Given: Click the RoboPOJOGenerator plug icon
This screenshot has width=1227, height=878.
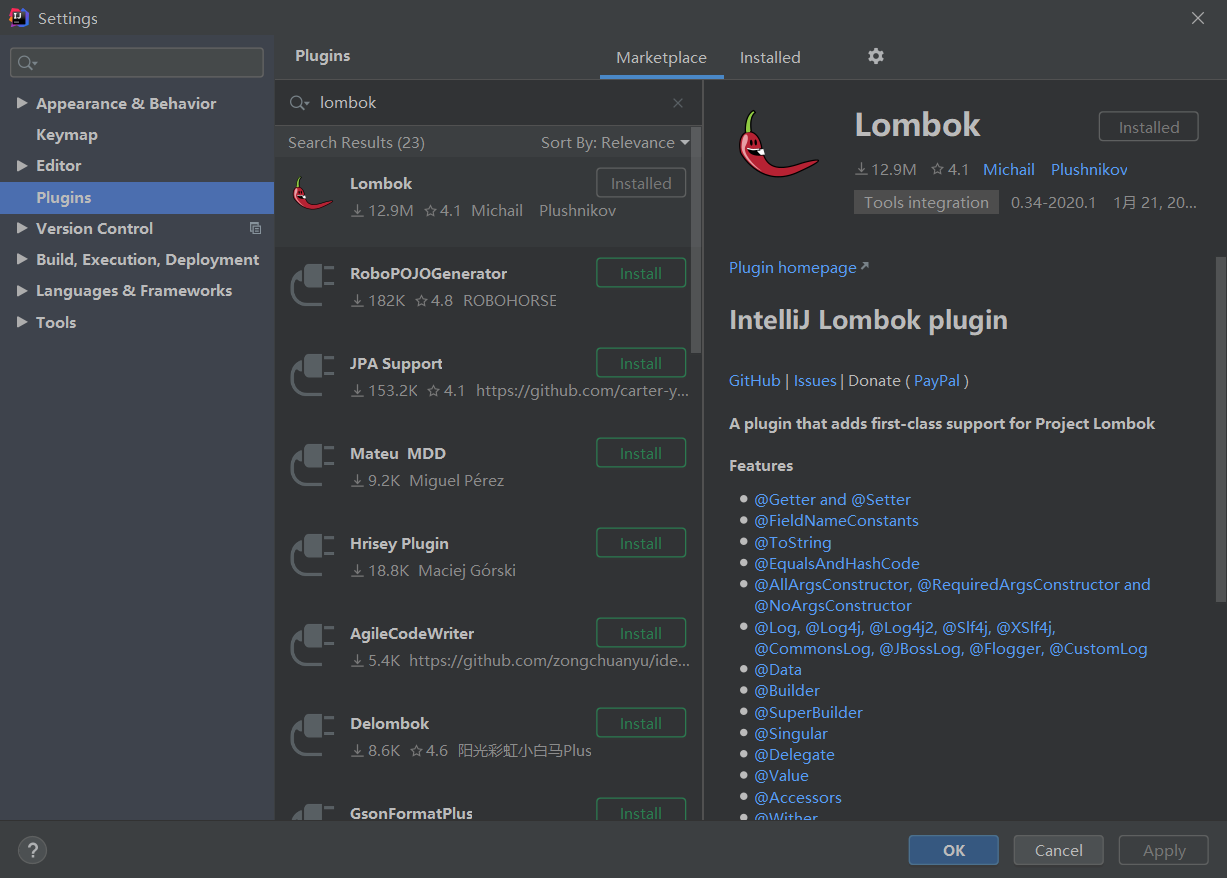Looking at the screenshot, I should 312,284.
